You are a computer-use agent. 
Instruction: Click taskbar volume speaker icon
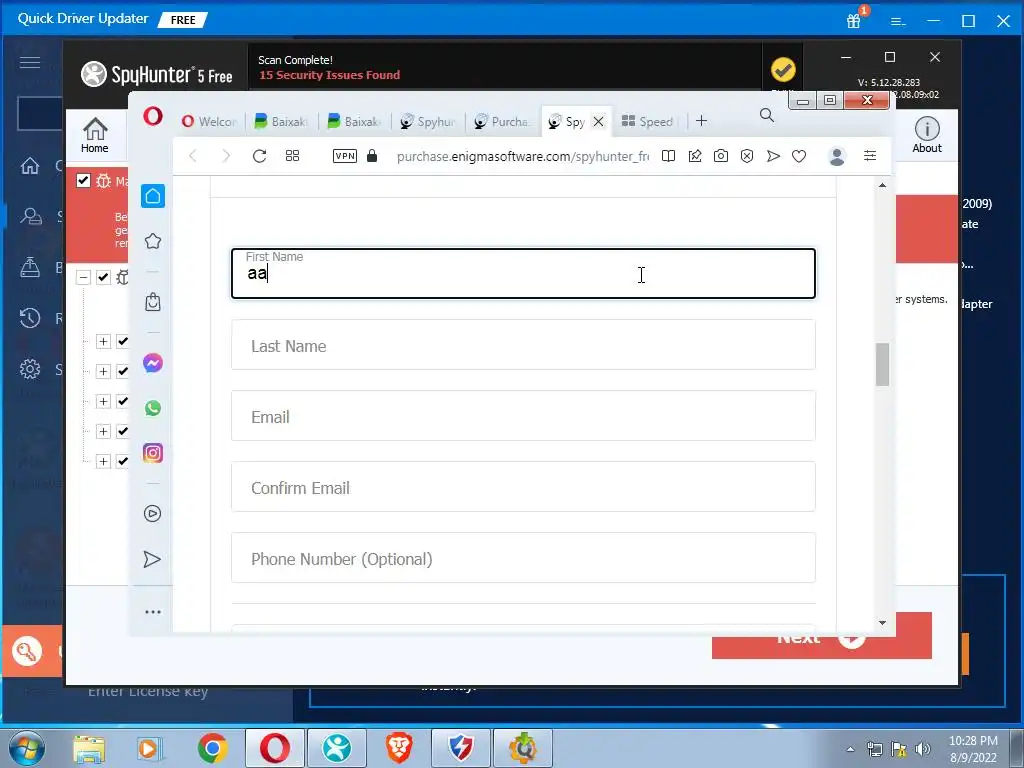click(922, 749)
